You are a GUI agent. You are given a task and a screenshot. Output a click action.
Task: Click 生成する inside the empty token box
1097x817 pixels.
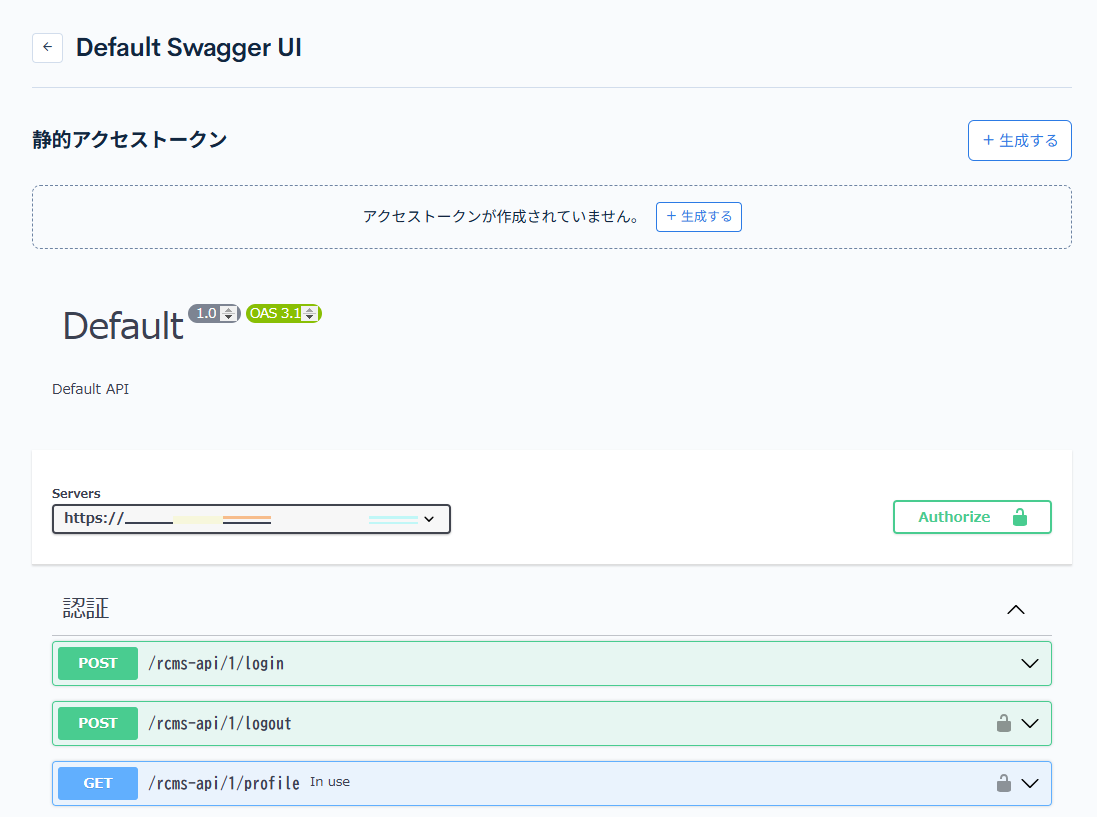pyautogui.click(x=698, y=216)
